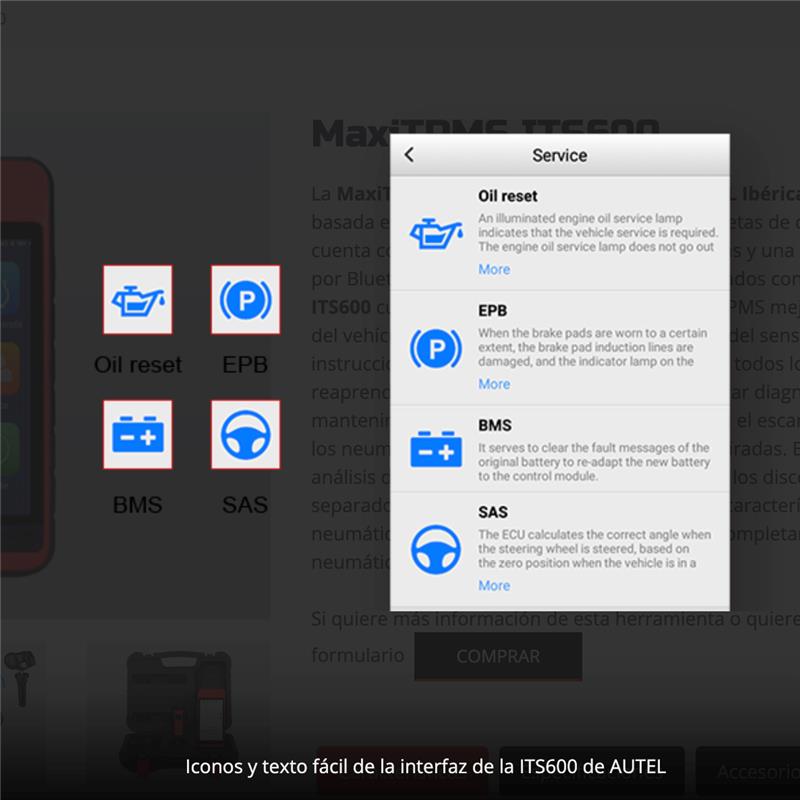Image resolution: width=800 pixels, height=800 pixels.
Task: Select the bold "EPB" heading in Service list
Action: 492,311
